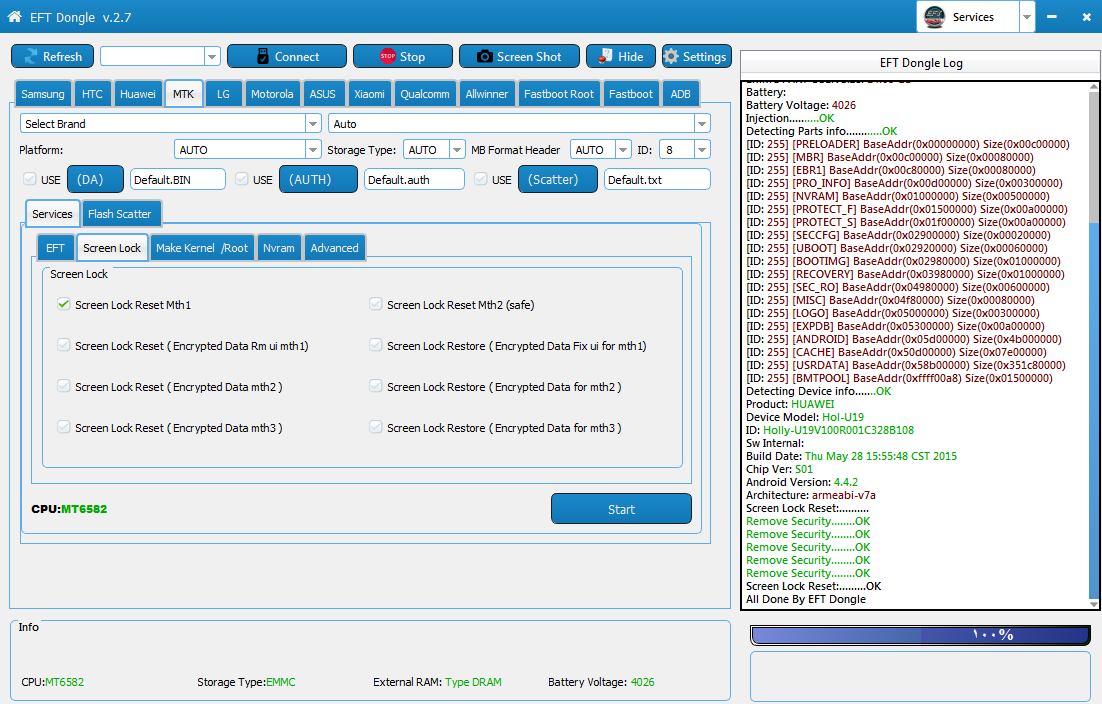Click the 100% progress bar

click(920, 635)
